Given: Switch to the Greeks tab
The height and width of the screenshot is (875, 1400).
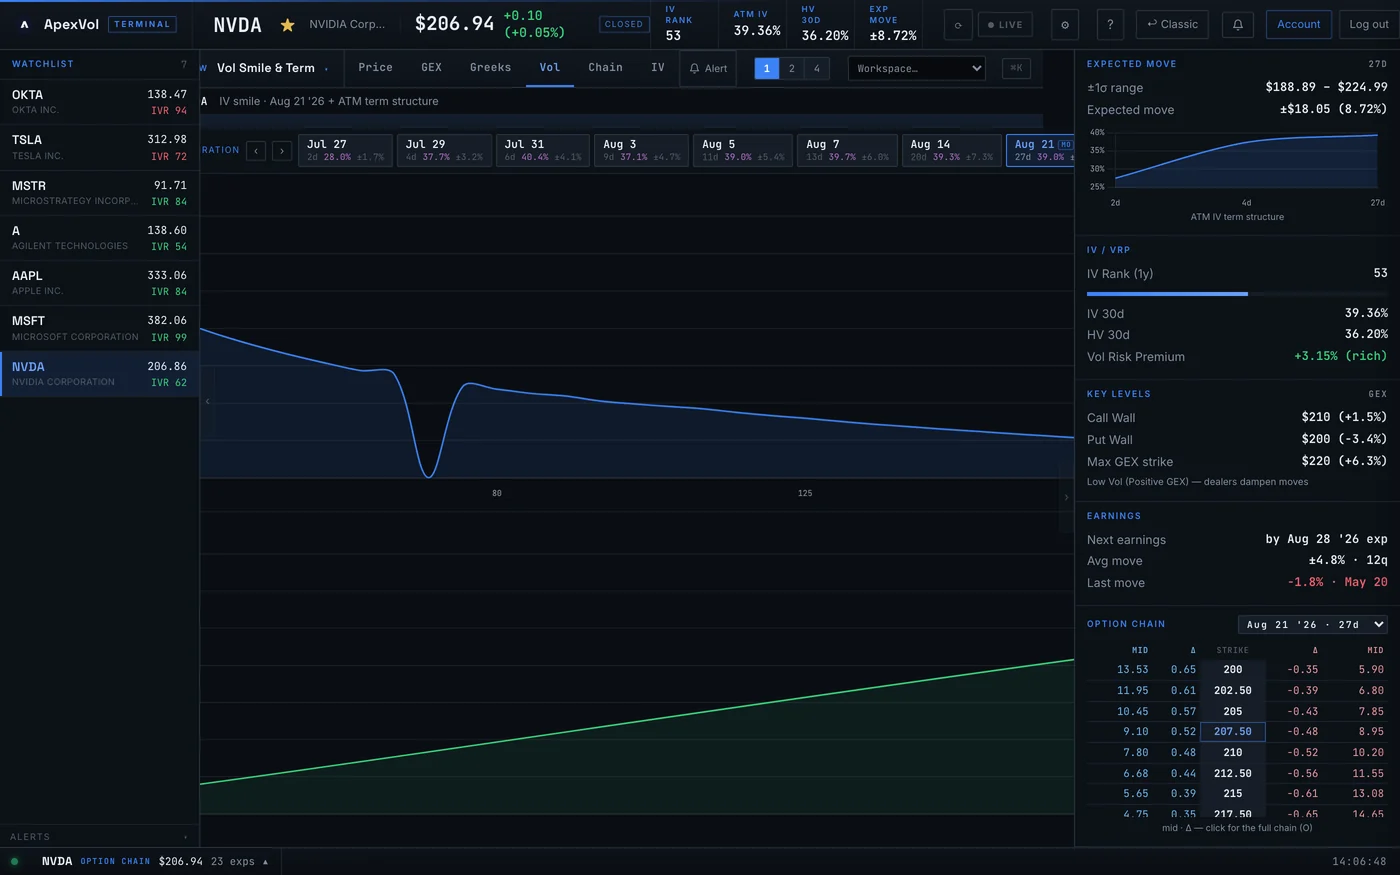Looking at the screenshot, I should [x=490, y=68].
